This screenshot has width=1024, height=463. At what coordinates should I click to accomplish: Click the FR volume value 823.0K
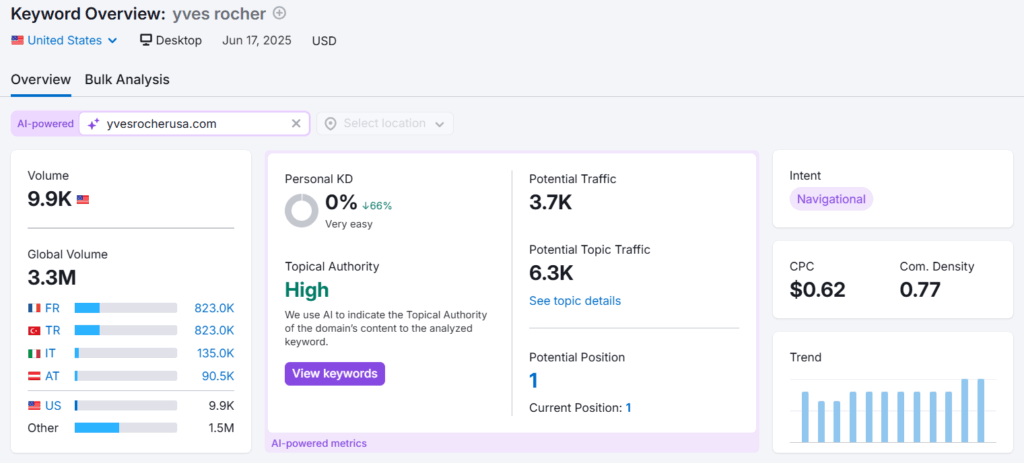(x=214, y=308)
